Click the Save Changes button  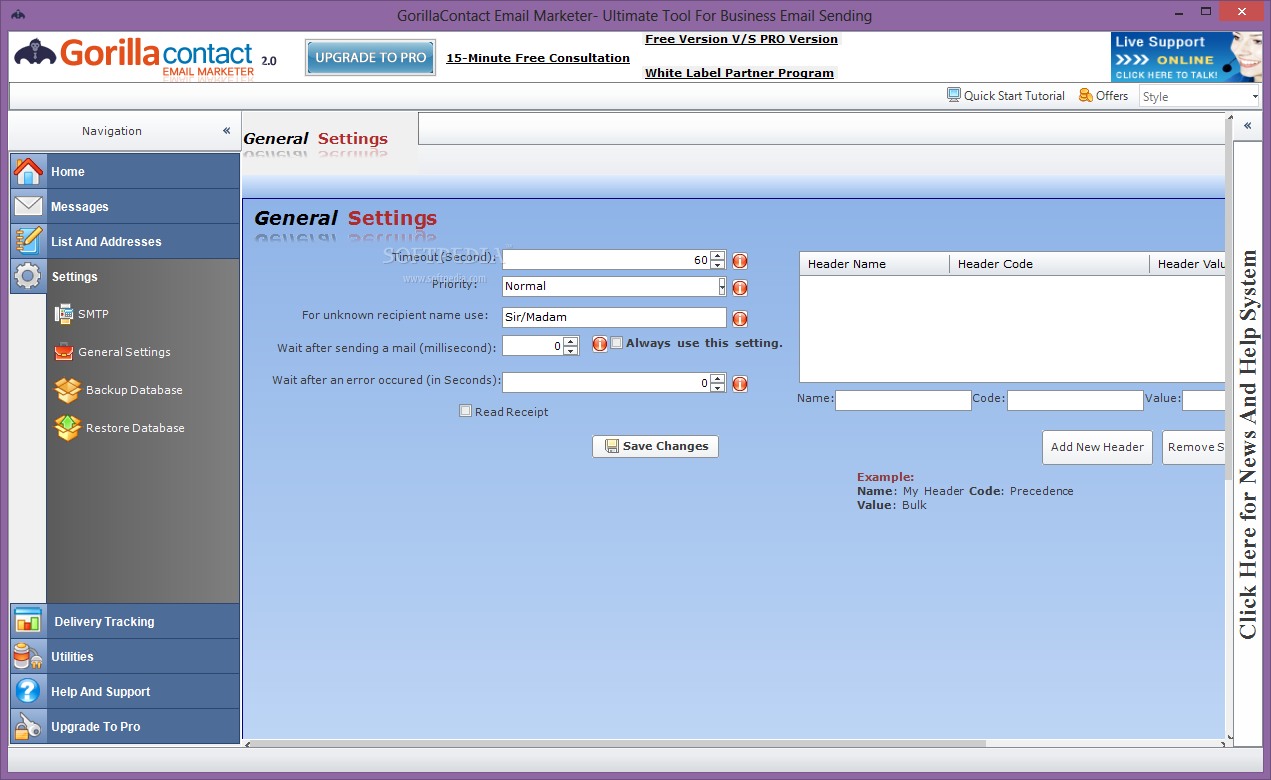[655, 446]
